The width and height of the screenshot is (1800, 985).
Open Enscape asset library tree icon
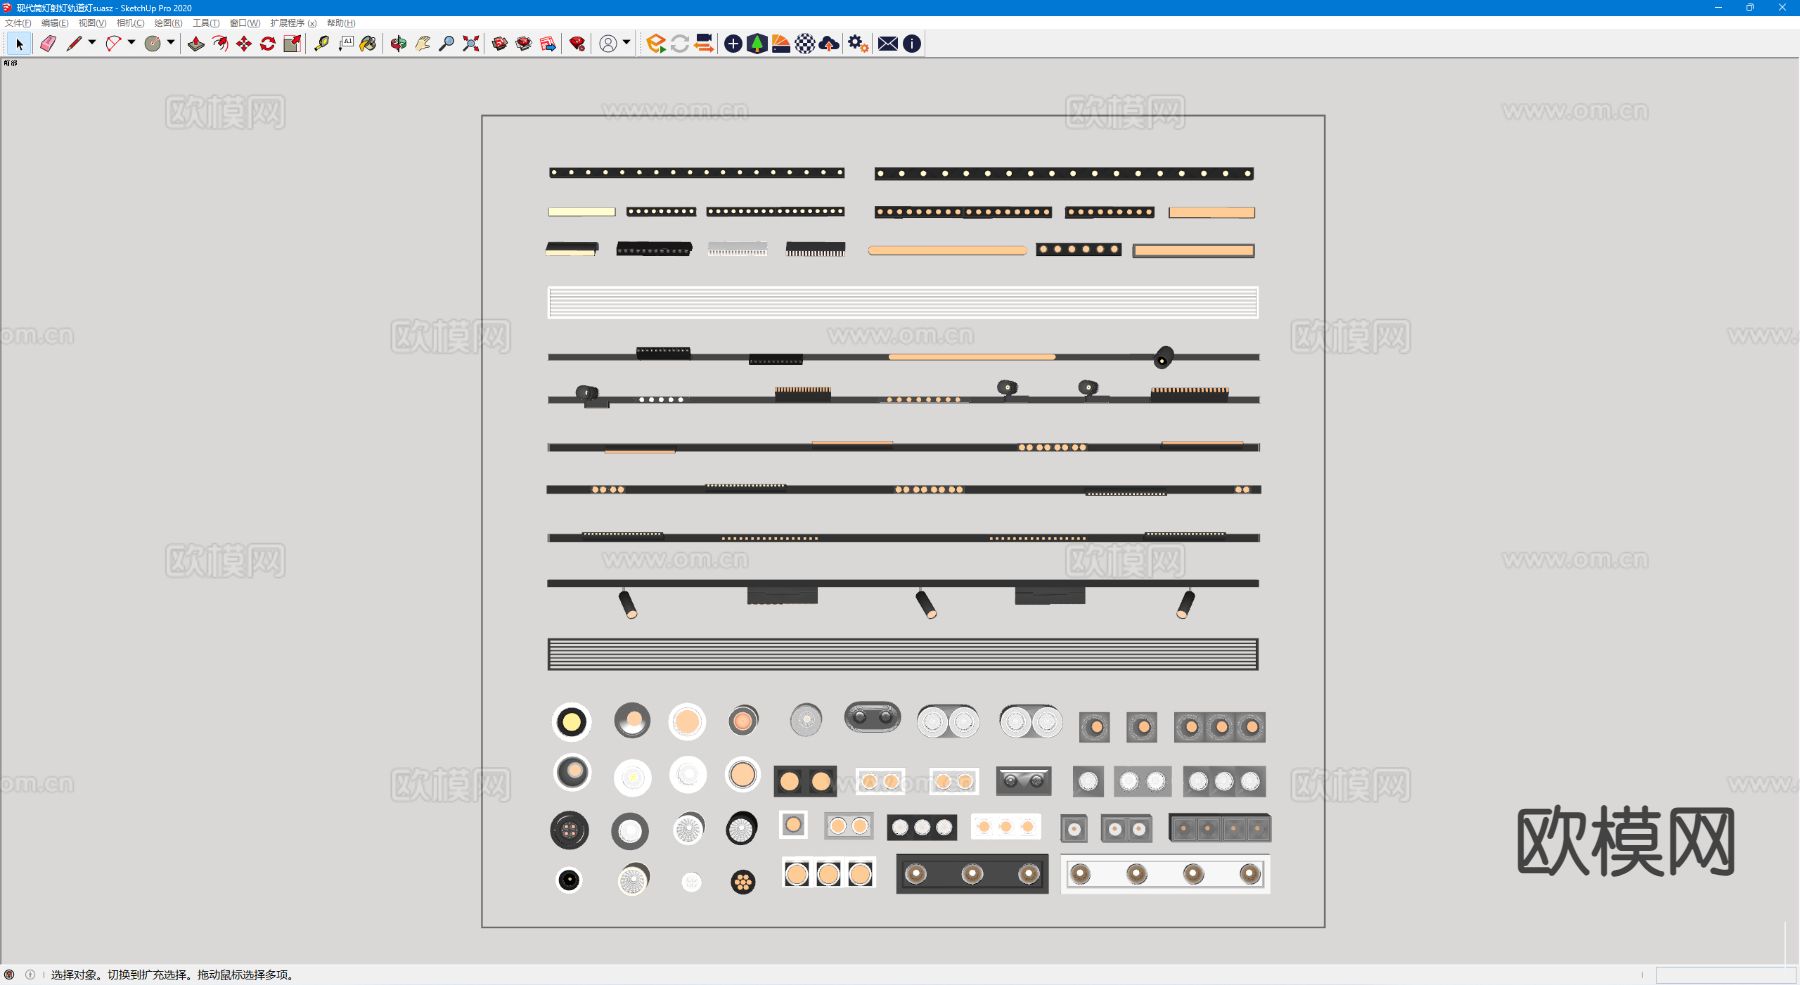tap(757, 44)
